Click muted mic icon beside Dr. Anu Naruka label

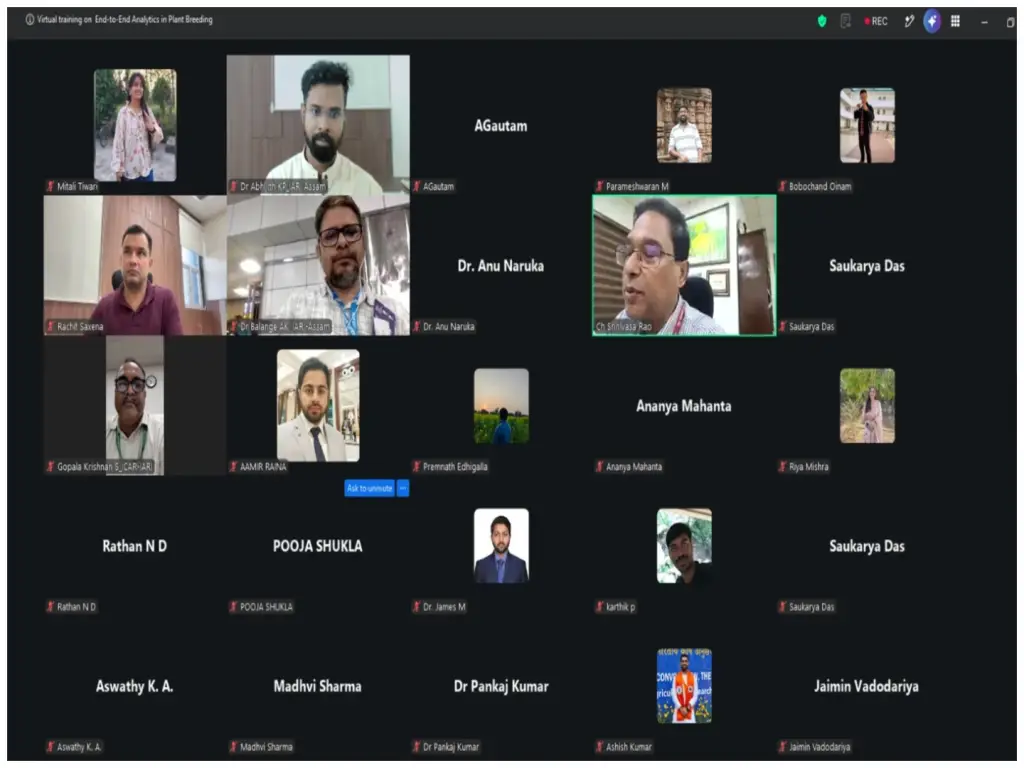tap(417, 326)
